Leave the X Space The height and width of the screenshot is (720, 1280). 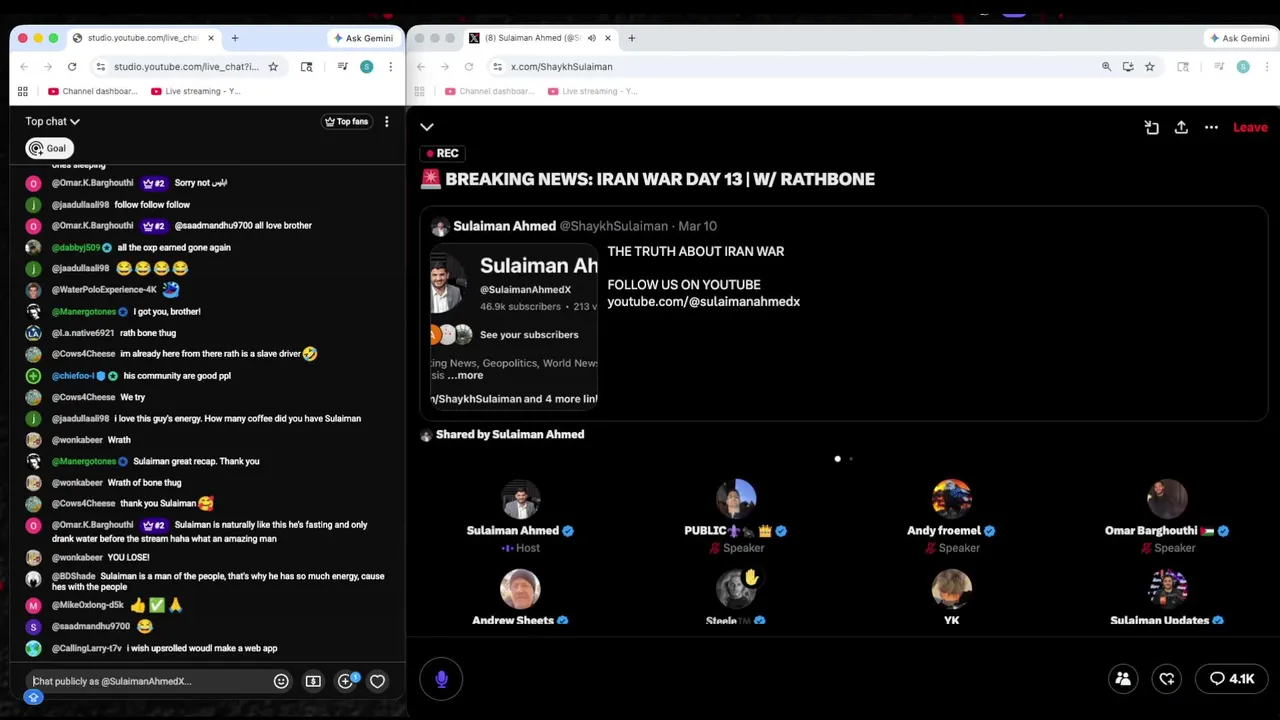[1250, 127]
